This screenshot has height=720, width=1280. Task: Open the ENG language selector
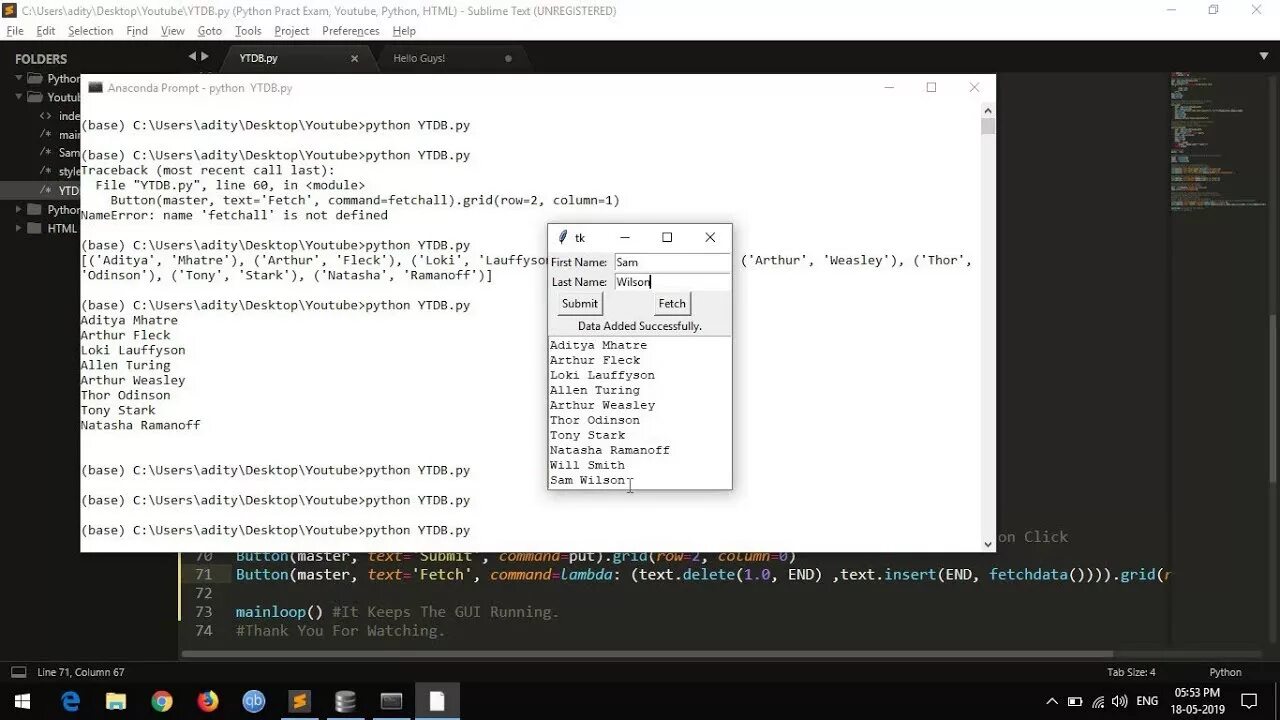pos(1147,702)
